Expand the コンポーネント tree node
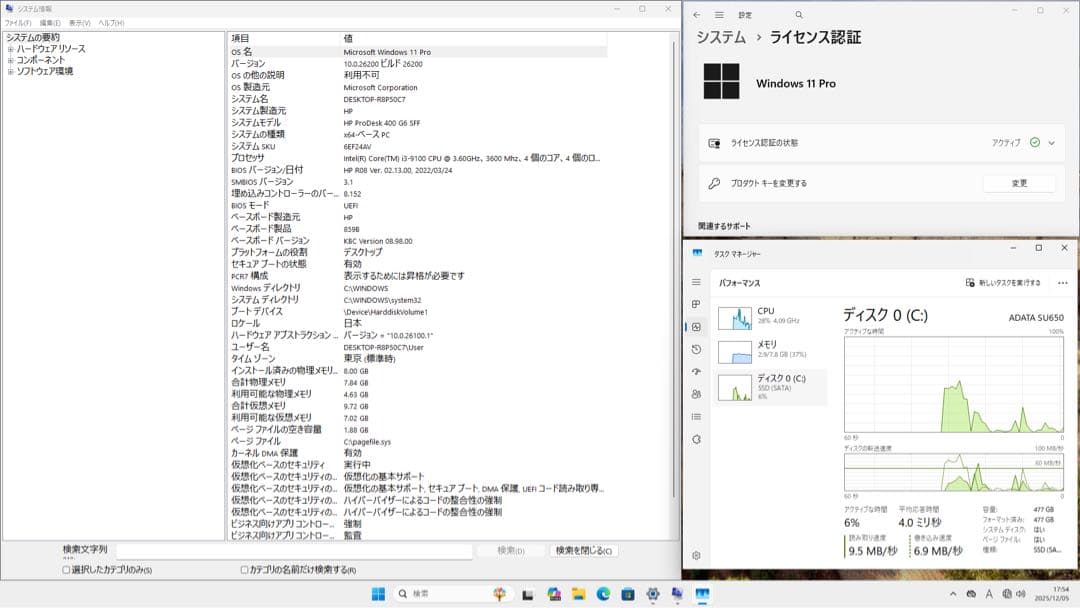This screenshot has width=1080, height=608. coord(11,60)
